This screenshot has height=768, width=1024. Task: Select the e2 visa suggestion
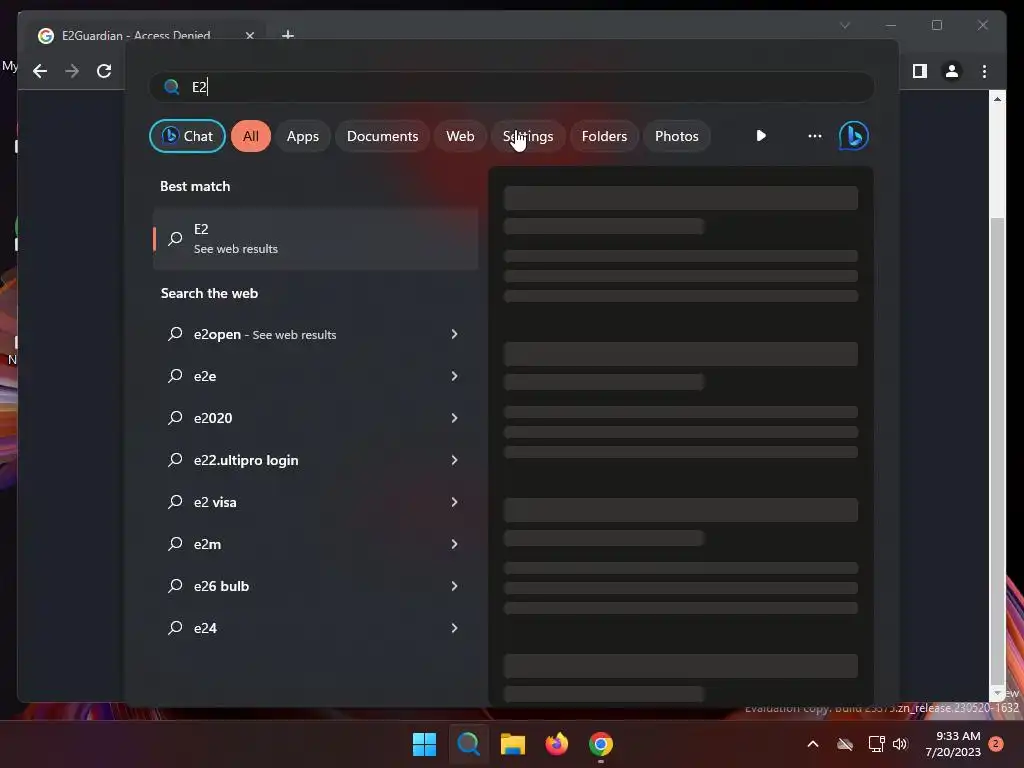(x=315, y=502)
